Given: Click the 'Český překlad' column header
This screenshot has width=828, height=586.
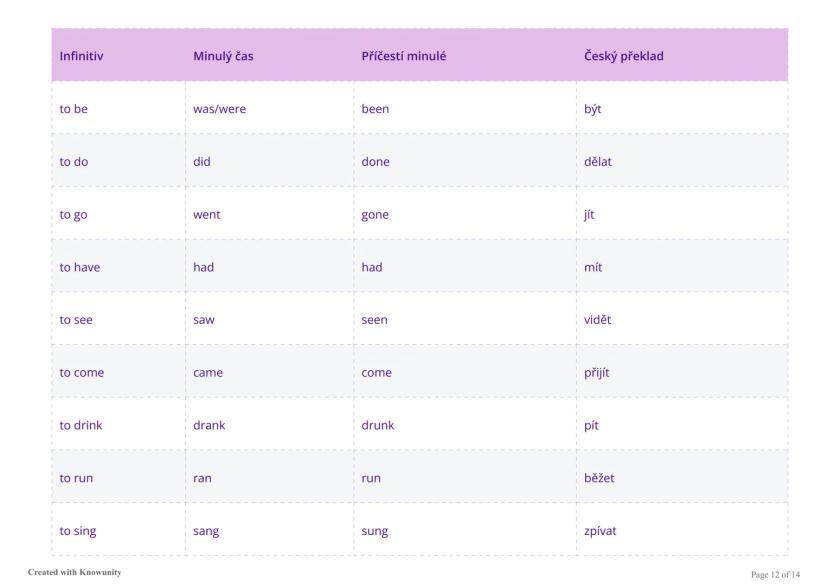Looking at the screenshot, I should (623, 56).
